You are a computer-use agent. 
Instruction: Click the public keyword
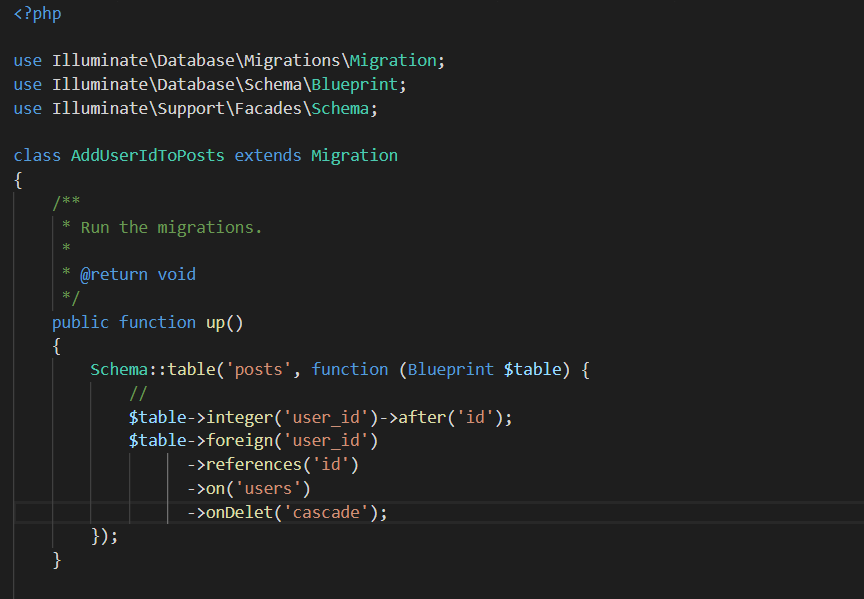pyautogui.click(x=80, y=322)
